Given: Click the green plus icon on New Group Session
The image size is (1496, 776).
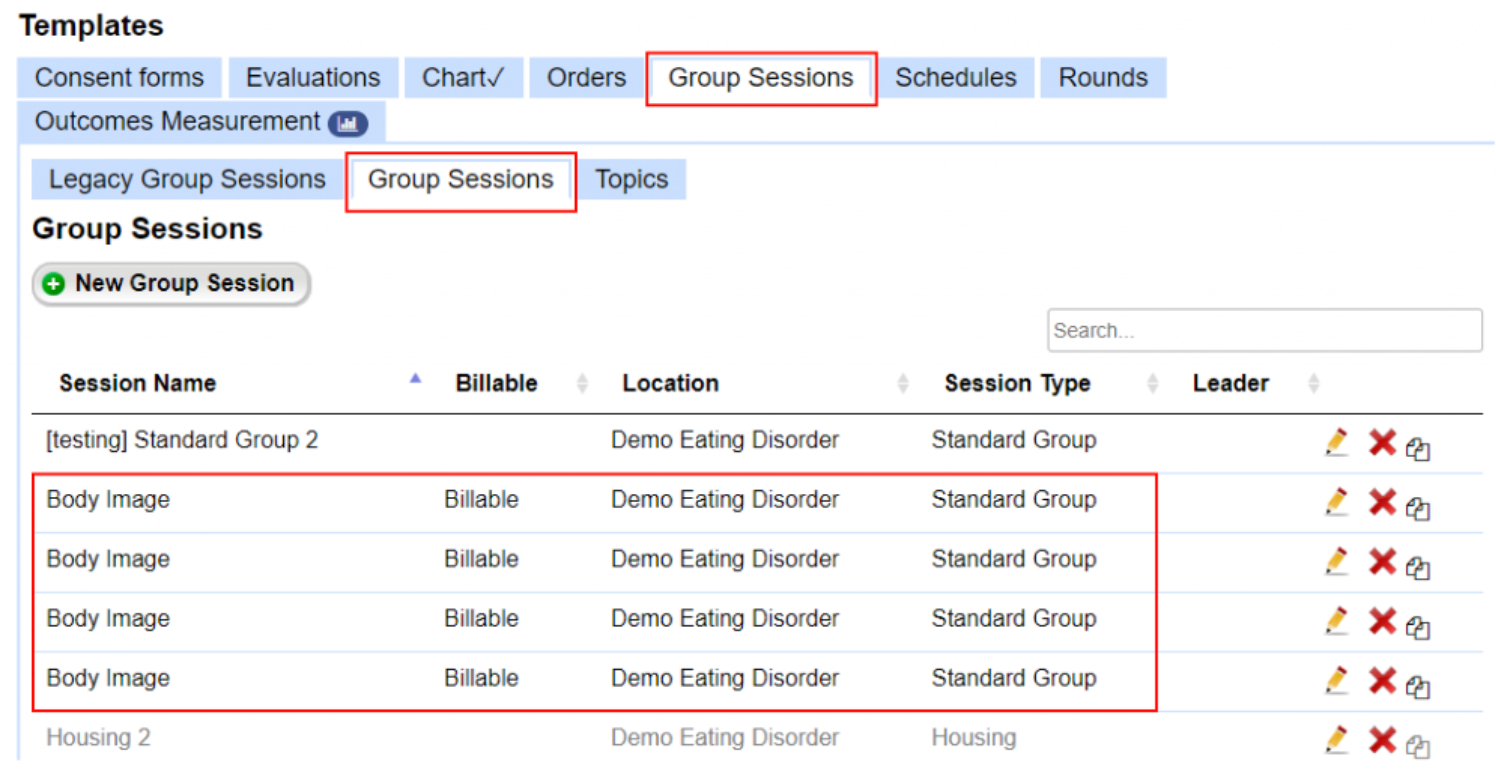Looking at the screenshot, I should (x=53, y=284).
